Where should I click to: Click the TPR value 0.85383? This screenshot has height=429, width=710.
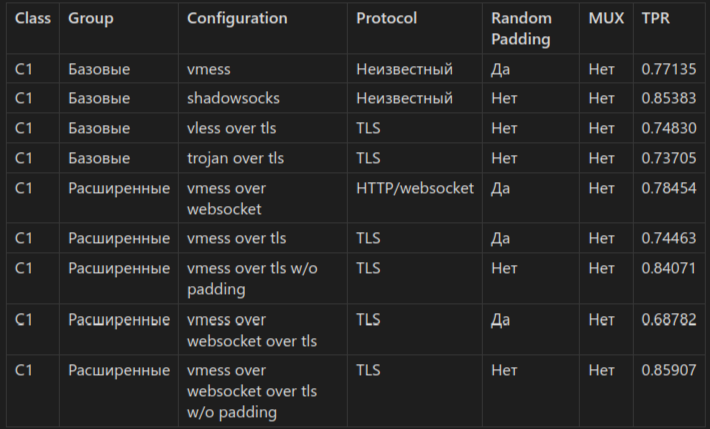pyautogui.click(x=669, y=99)
